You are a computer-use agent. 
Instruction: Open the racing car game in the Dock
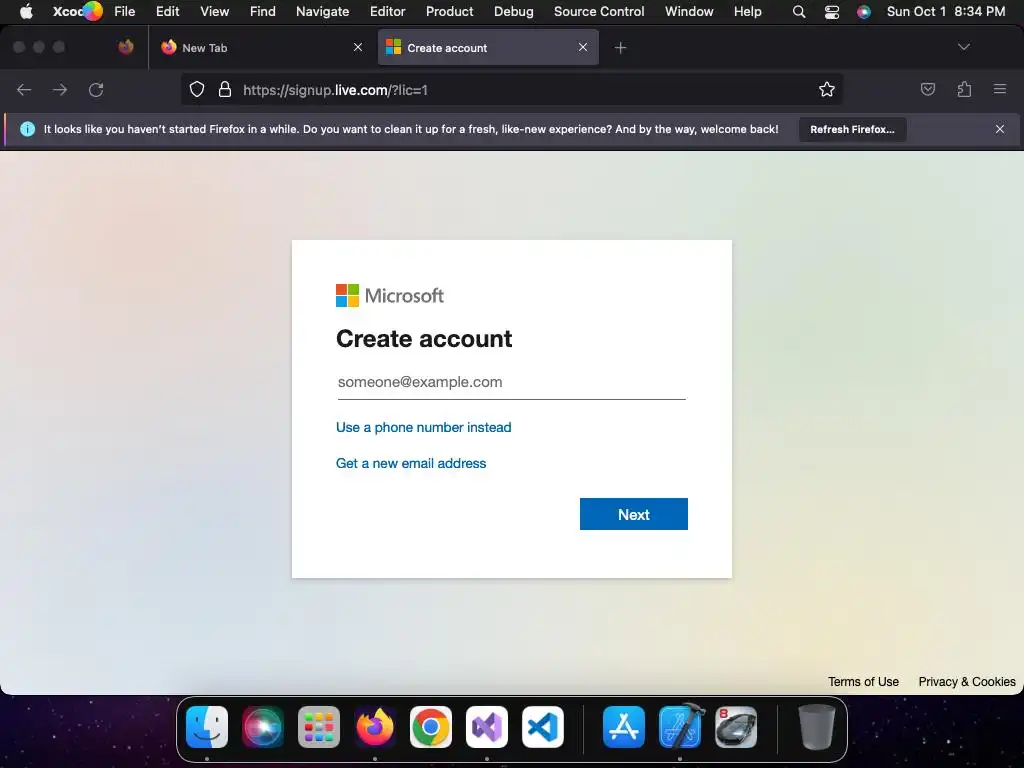[736, 727]
